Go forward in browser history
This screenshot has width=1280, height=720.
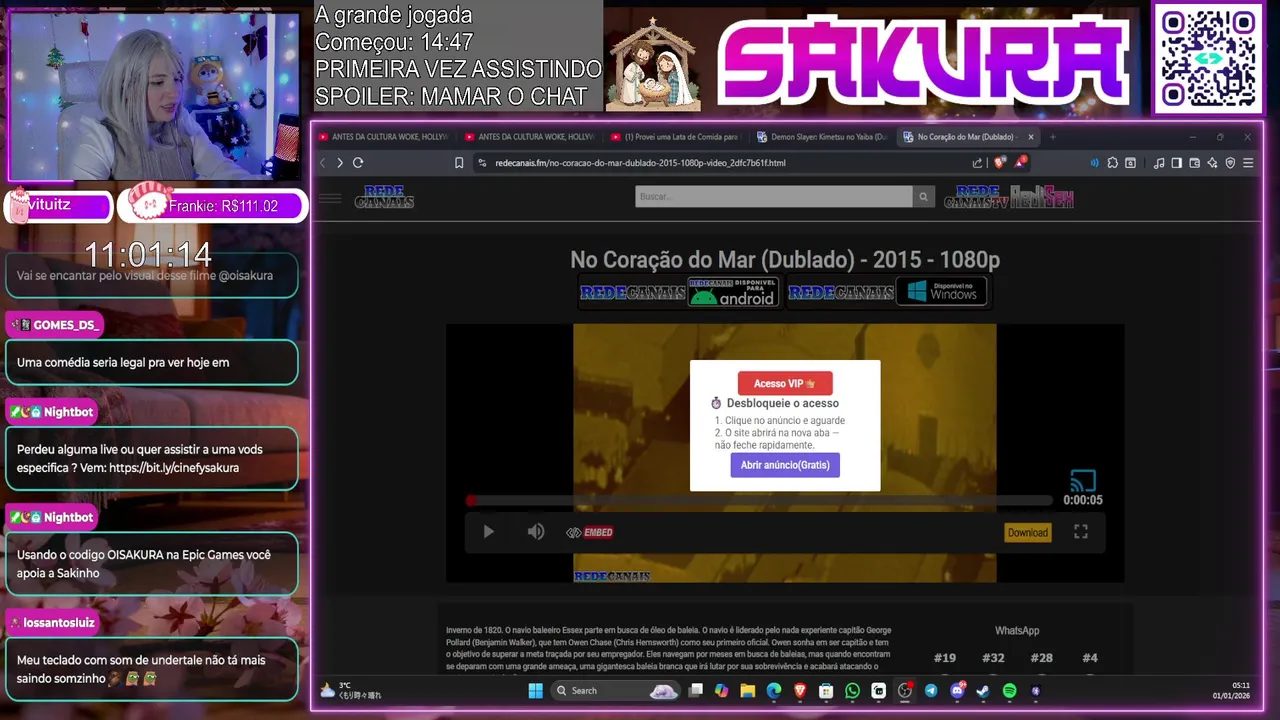[x=340, y=163]
